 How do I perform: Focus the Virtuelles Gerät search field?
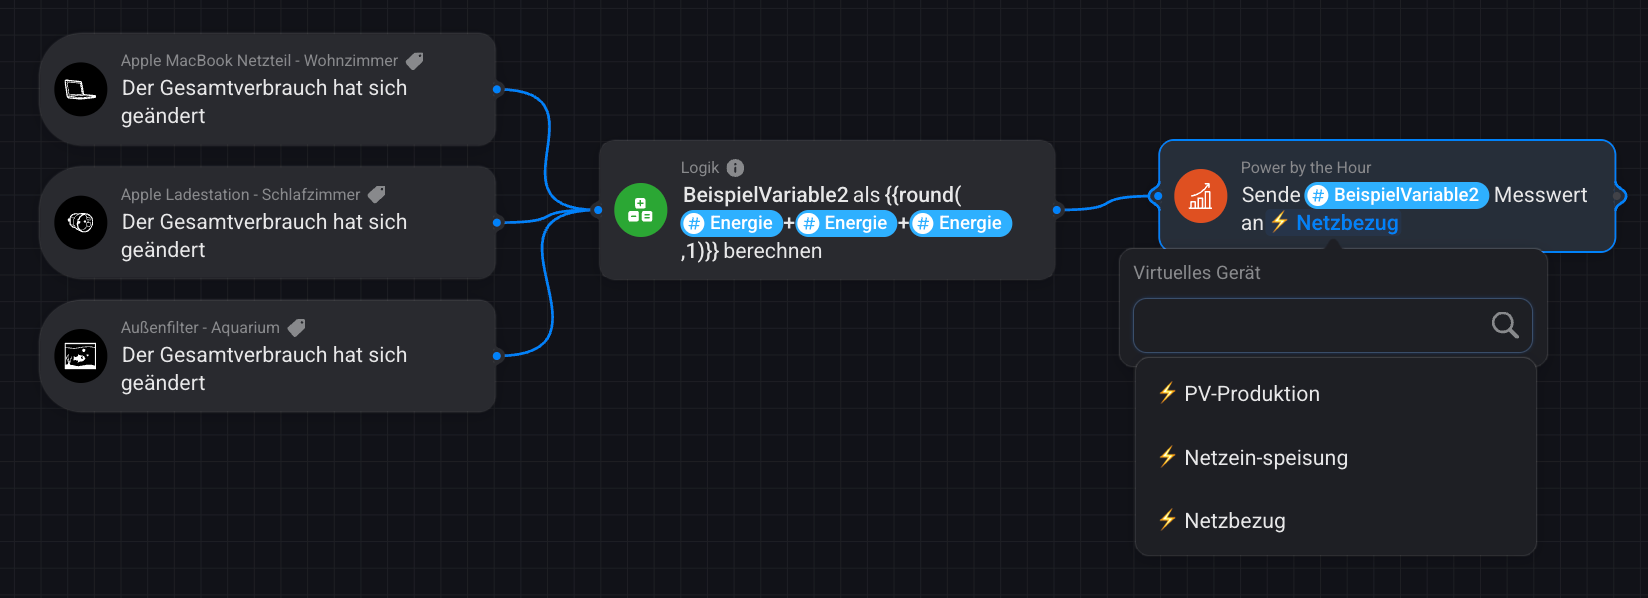click(x=1332, y=325)
